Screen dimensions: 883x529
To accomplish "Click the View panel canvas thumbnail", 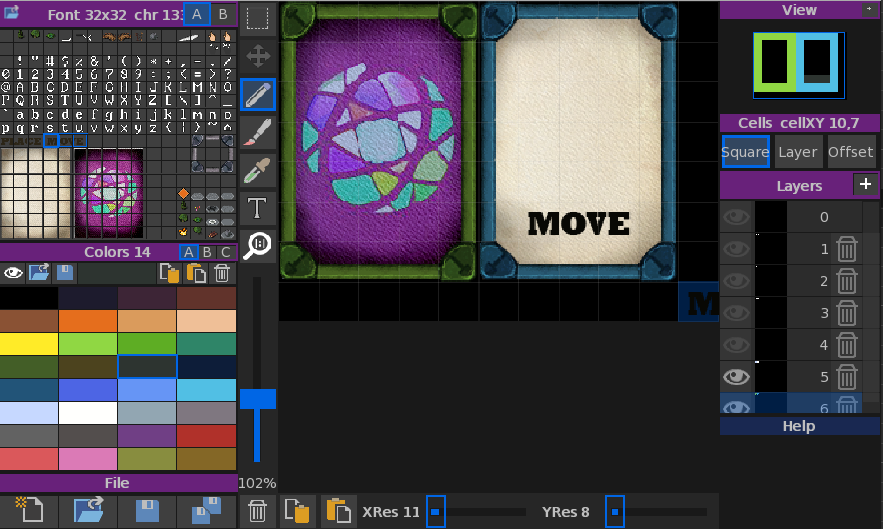I will [798, 62].
